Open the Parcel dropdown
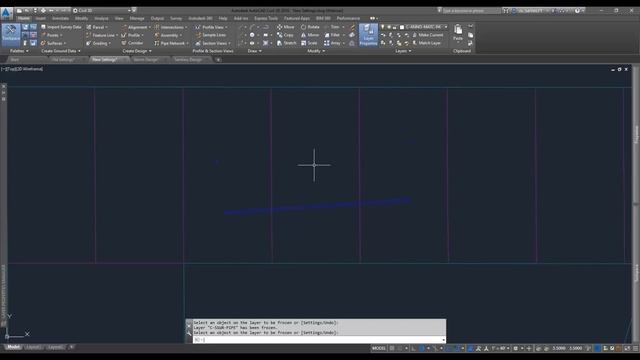Screen dimensions: 640x360 pos(97,27)
